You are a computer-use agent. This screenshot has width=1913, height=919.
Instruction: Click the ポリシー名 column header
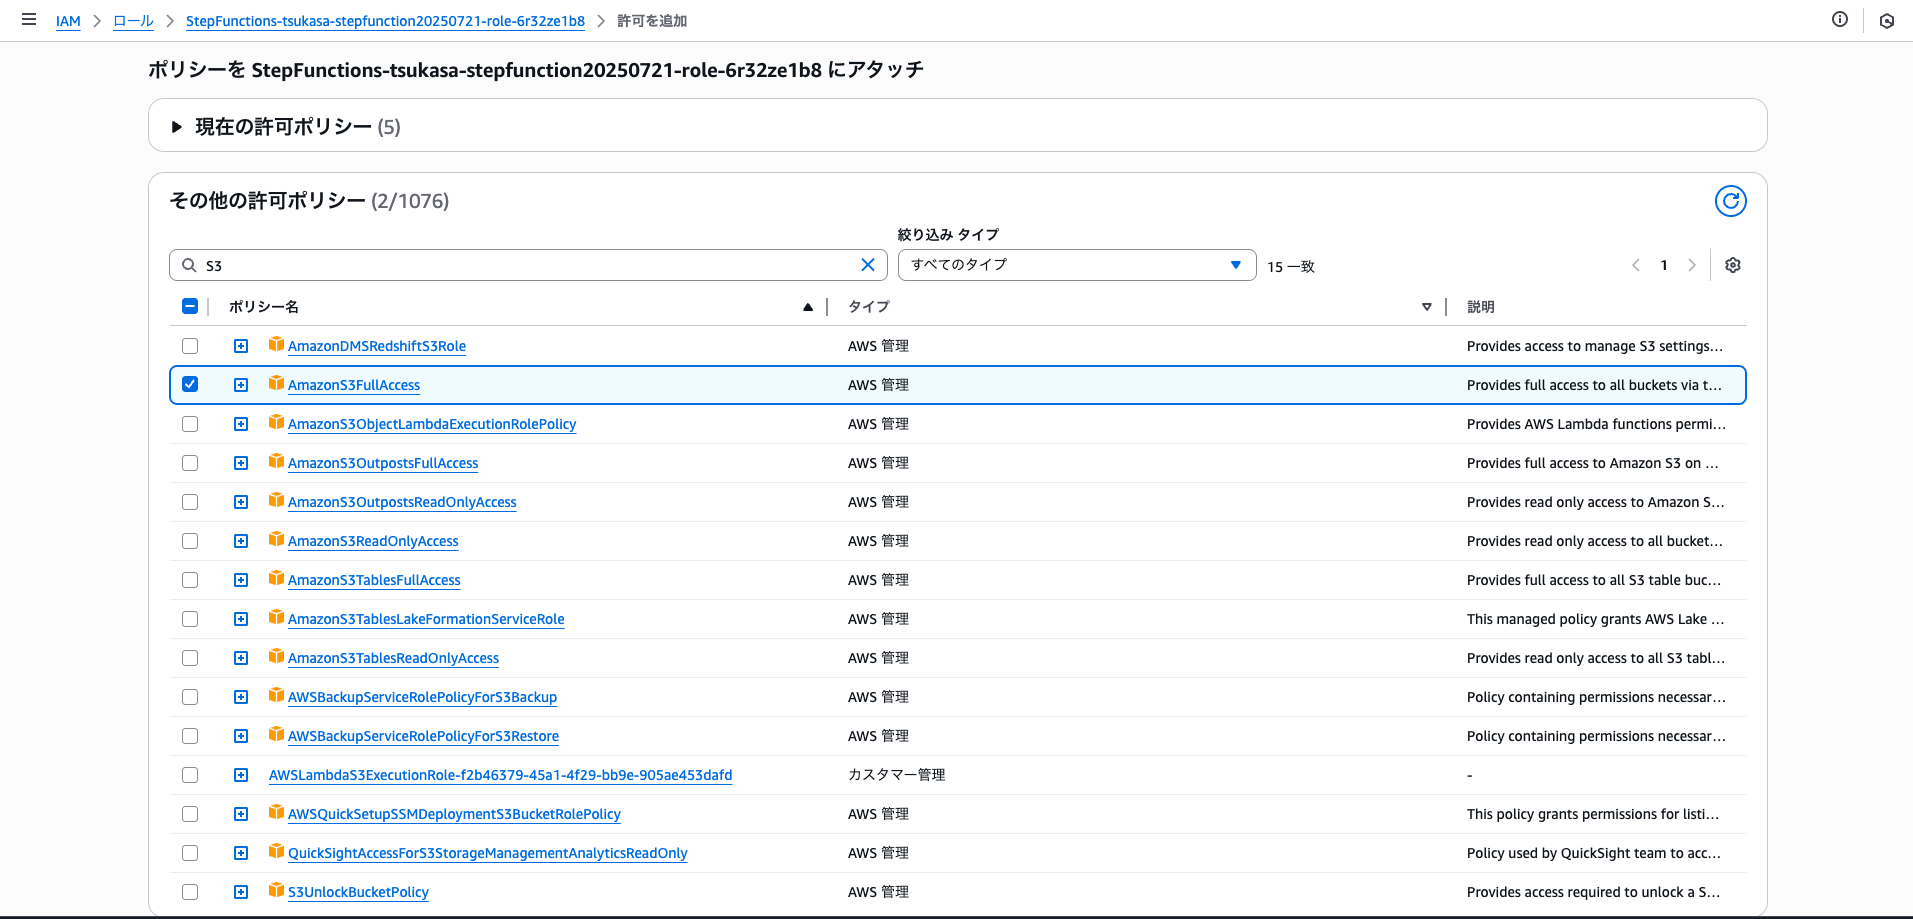tap(264, 307)
